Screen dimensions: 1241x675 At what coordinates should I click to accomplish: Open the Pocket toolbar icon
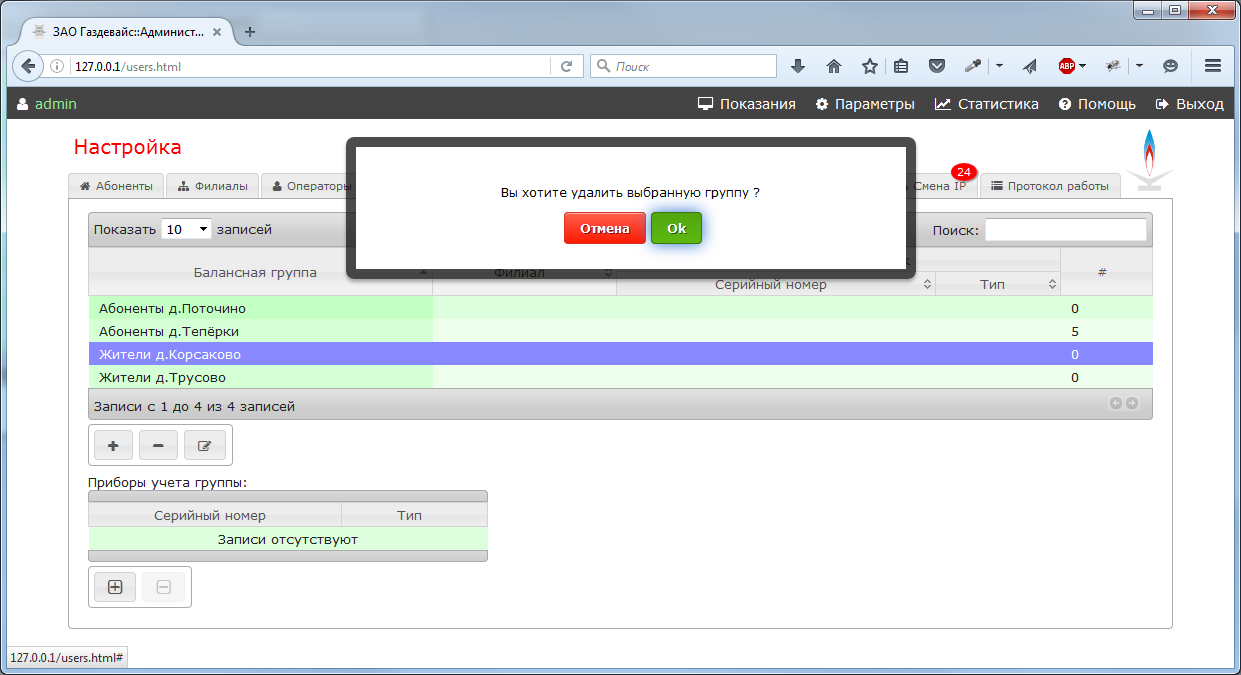click(937, 66)
